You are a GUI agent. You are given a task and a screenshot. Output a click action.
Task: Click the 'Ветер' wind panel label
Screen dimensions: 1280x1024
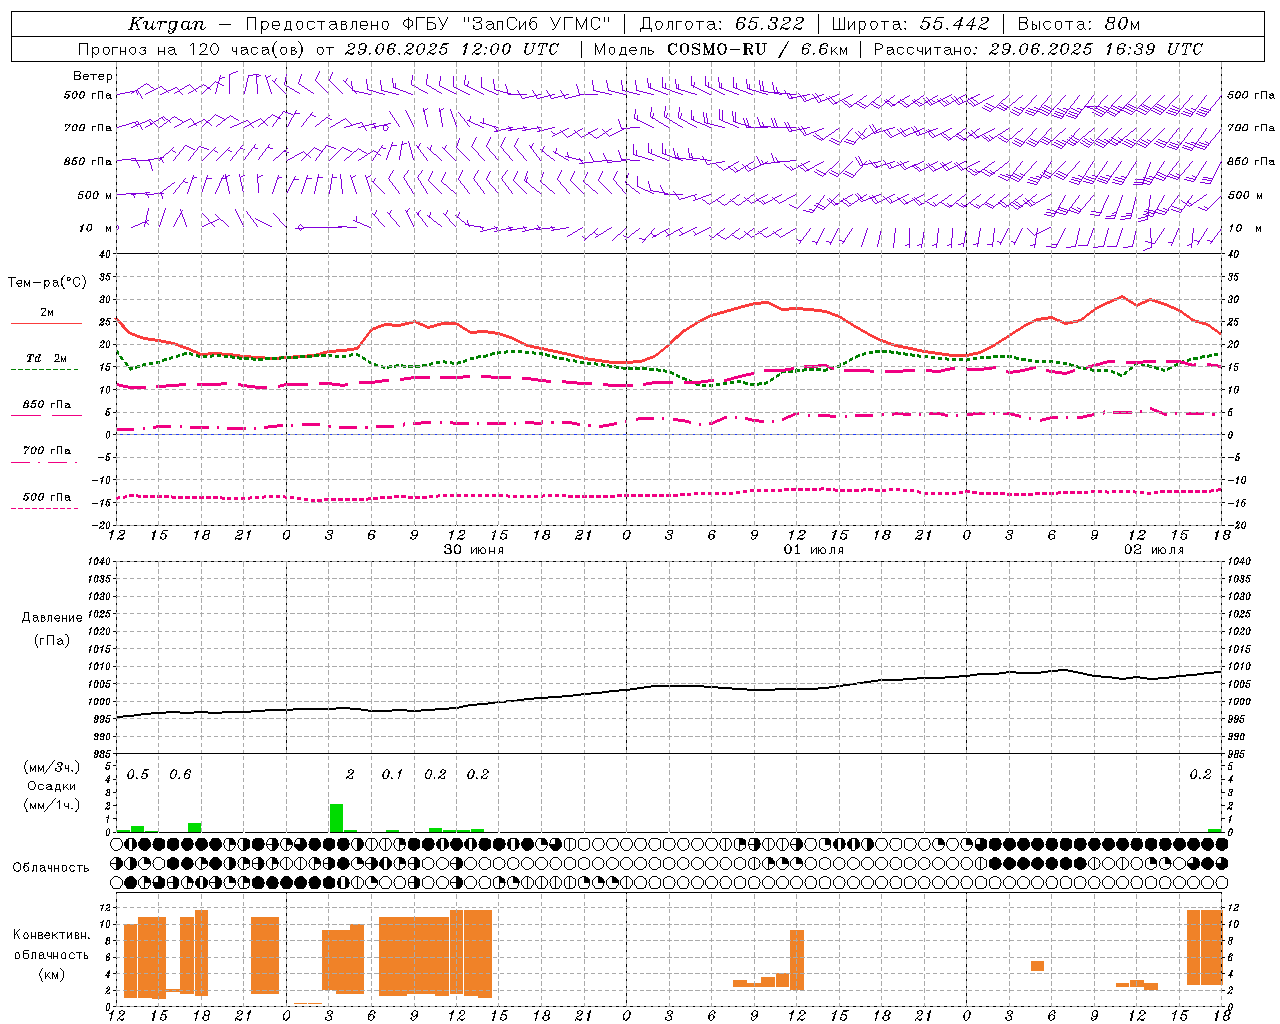[x=93, y=76]
